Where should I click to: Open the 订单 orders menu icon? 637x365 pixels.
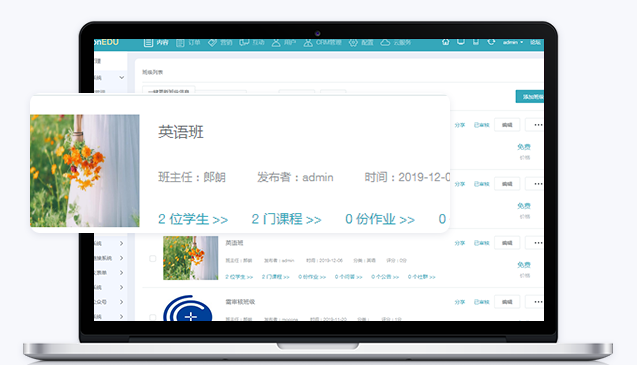click(x=180, y=43)
